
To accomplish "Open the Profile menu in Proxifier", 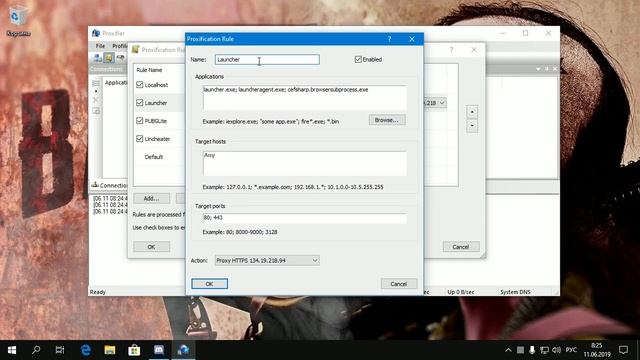I will tap(119, 46).
